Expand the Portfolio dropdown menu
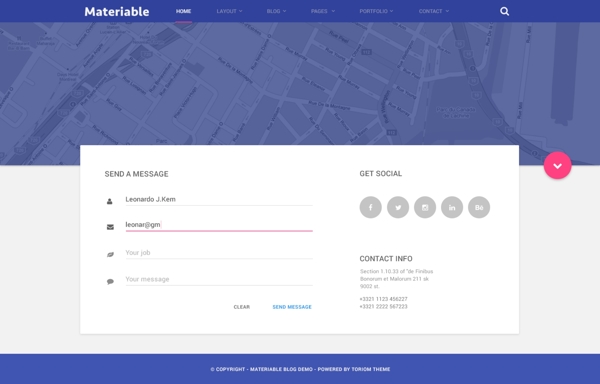 [376, 11]
